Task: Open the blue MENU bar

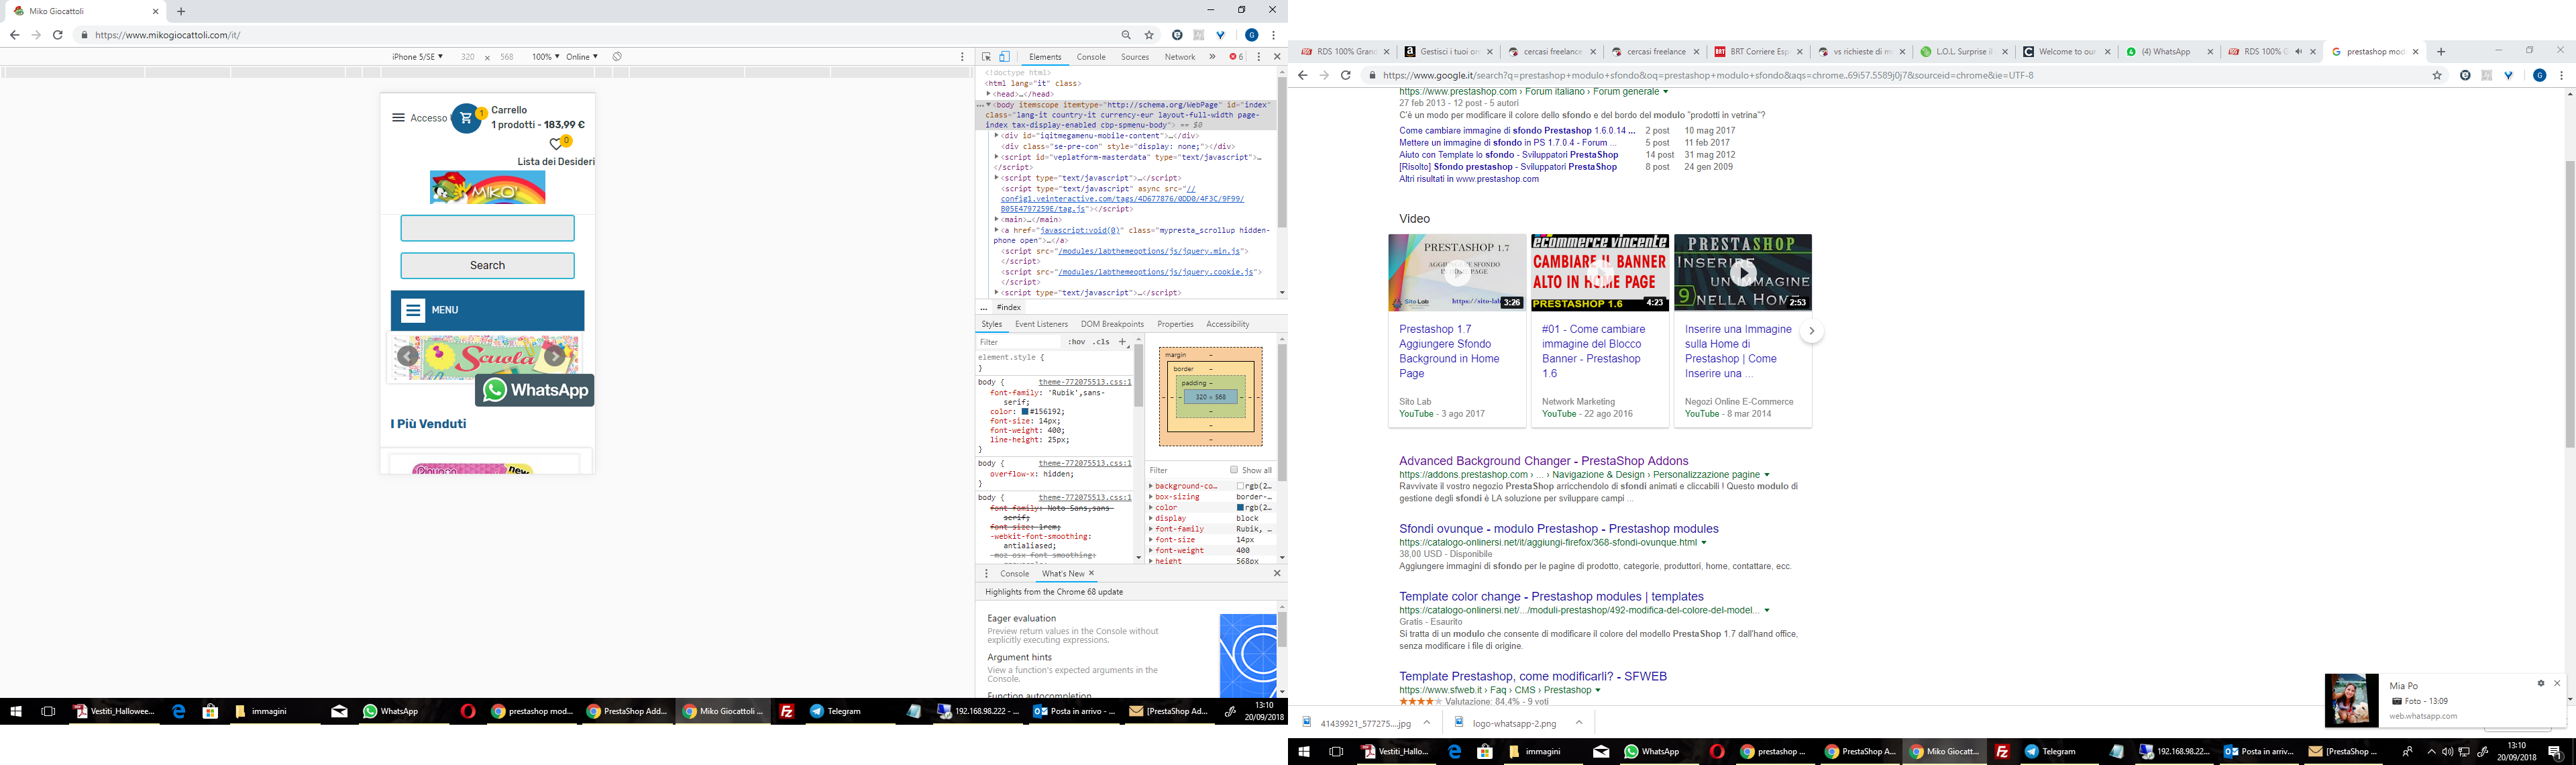Action: click(x=488, y=310)
